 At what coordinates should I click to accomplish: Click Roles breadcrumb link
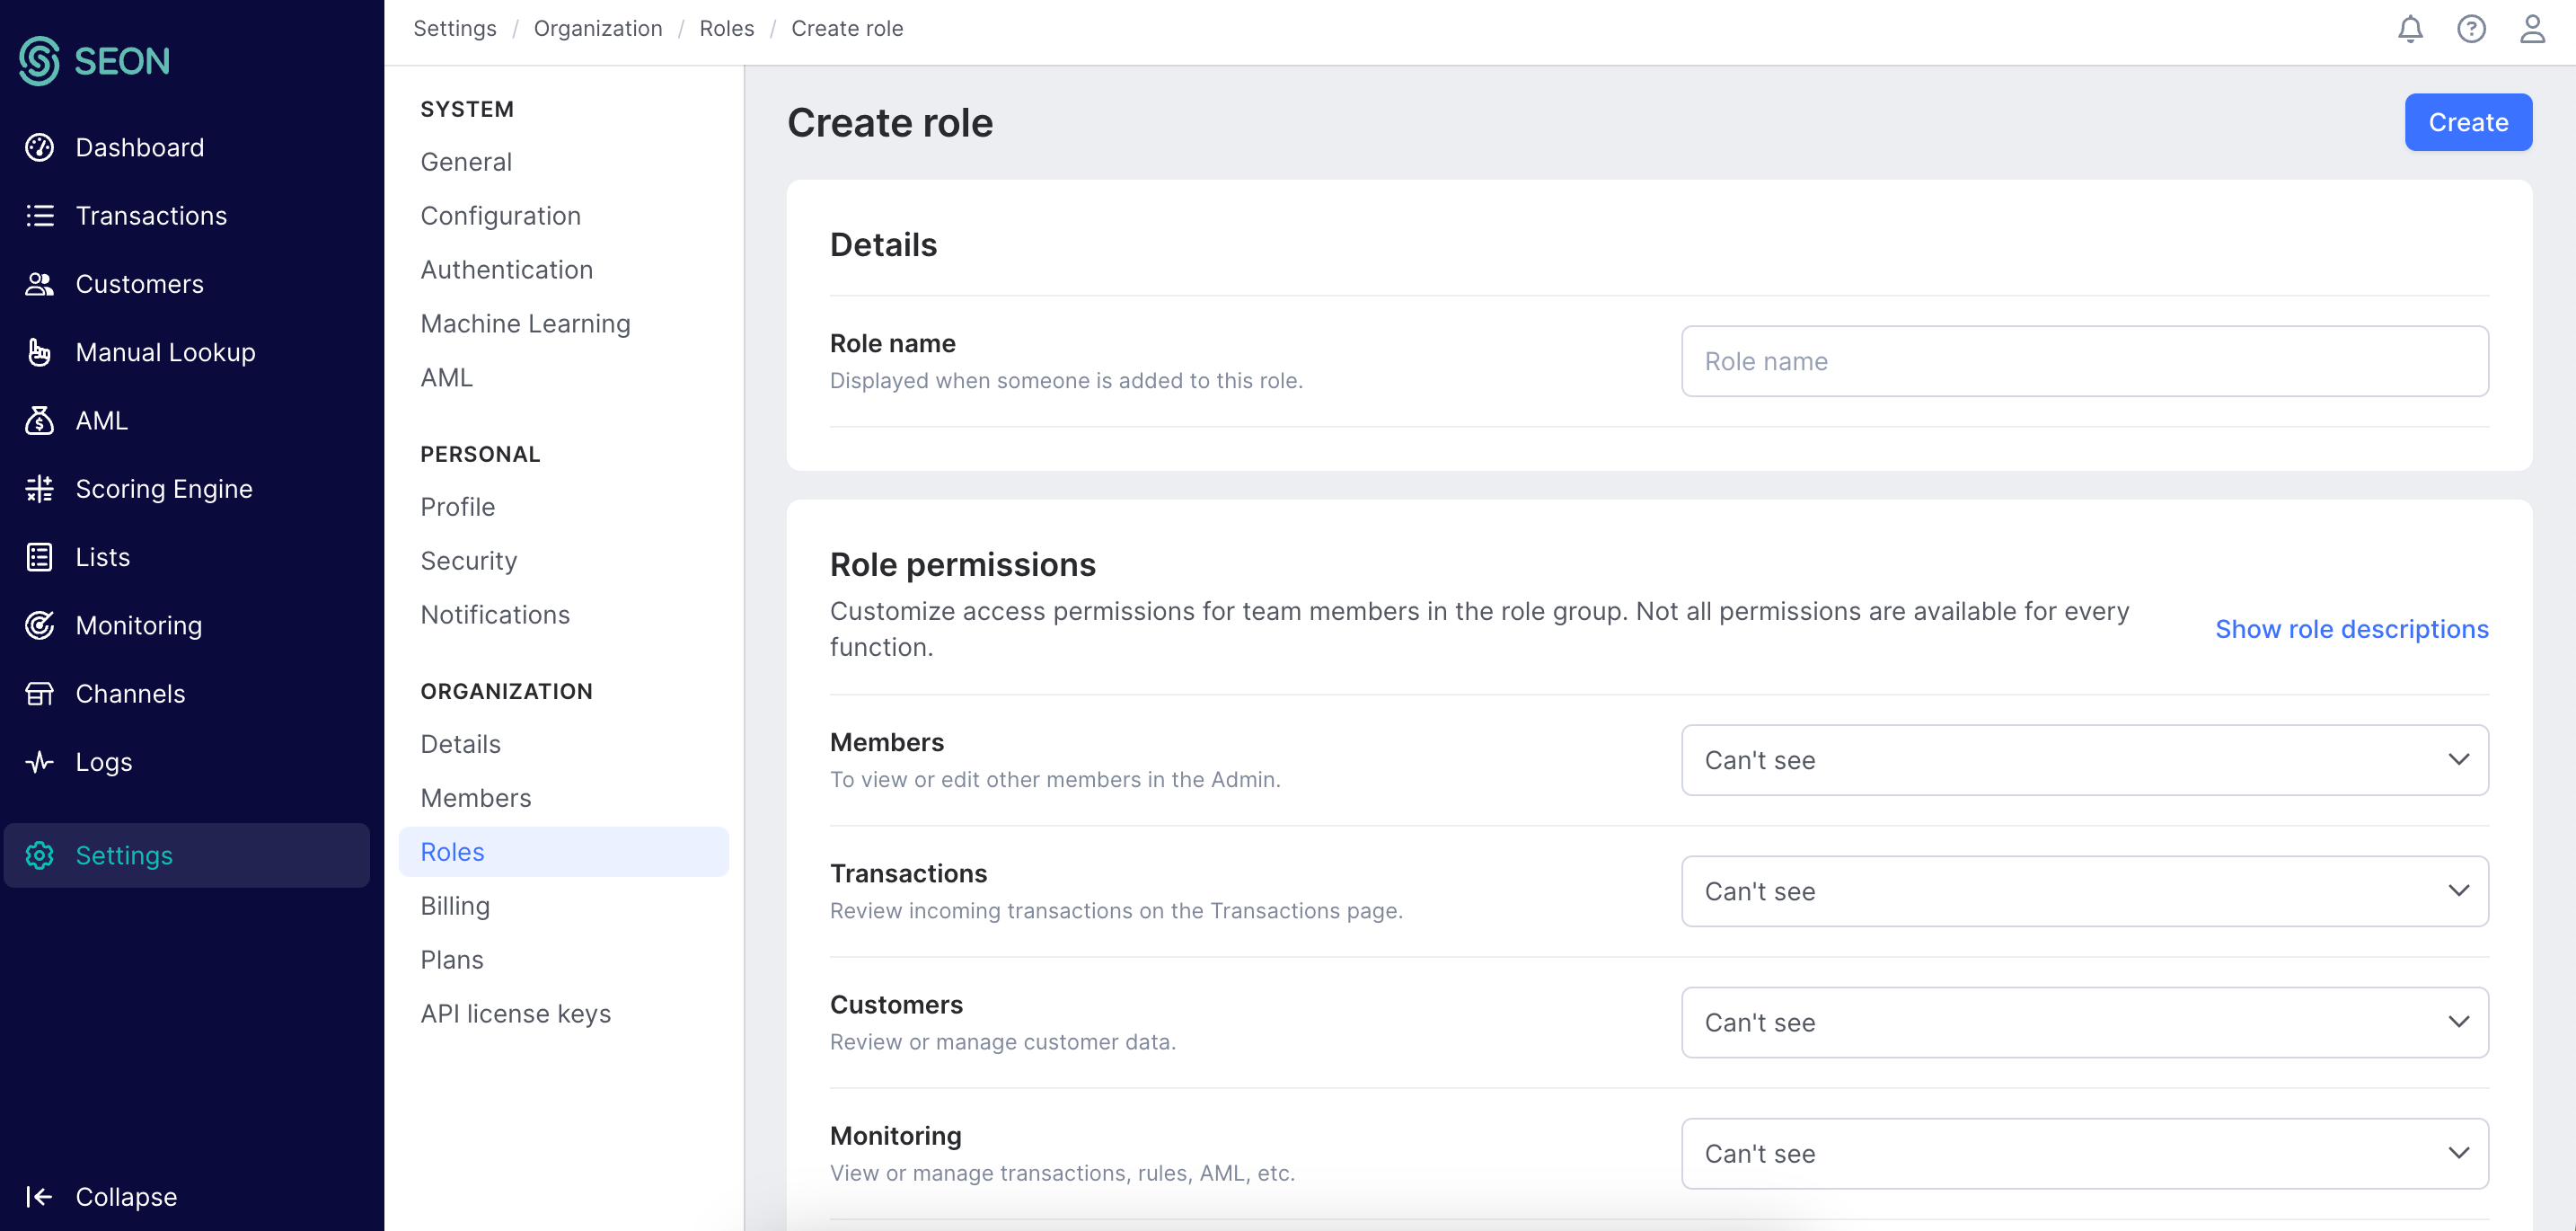coord(727,28)
